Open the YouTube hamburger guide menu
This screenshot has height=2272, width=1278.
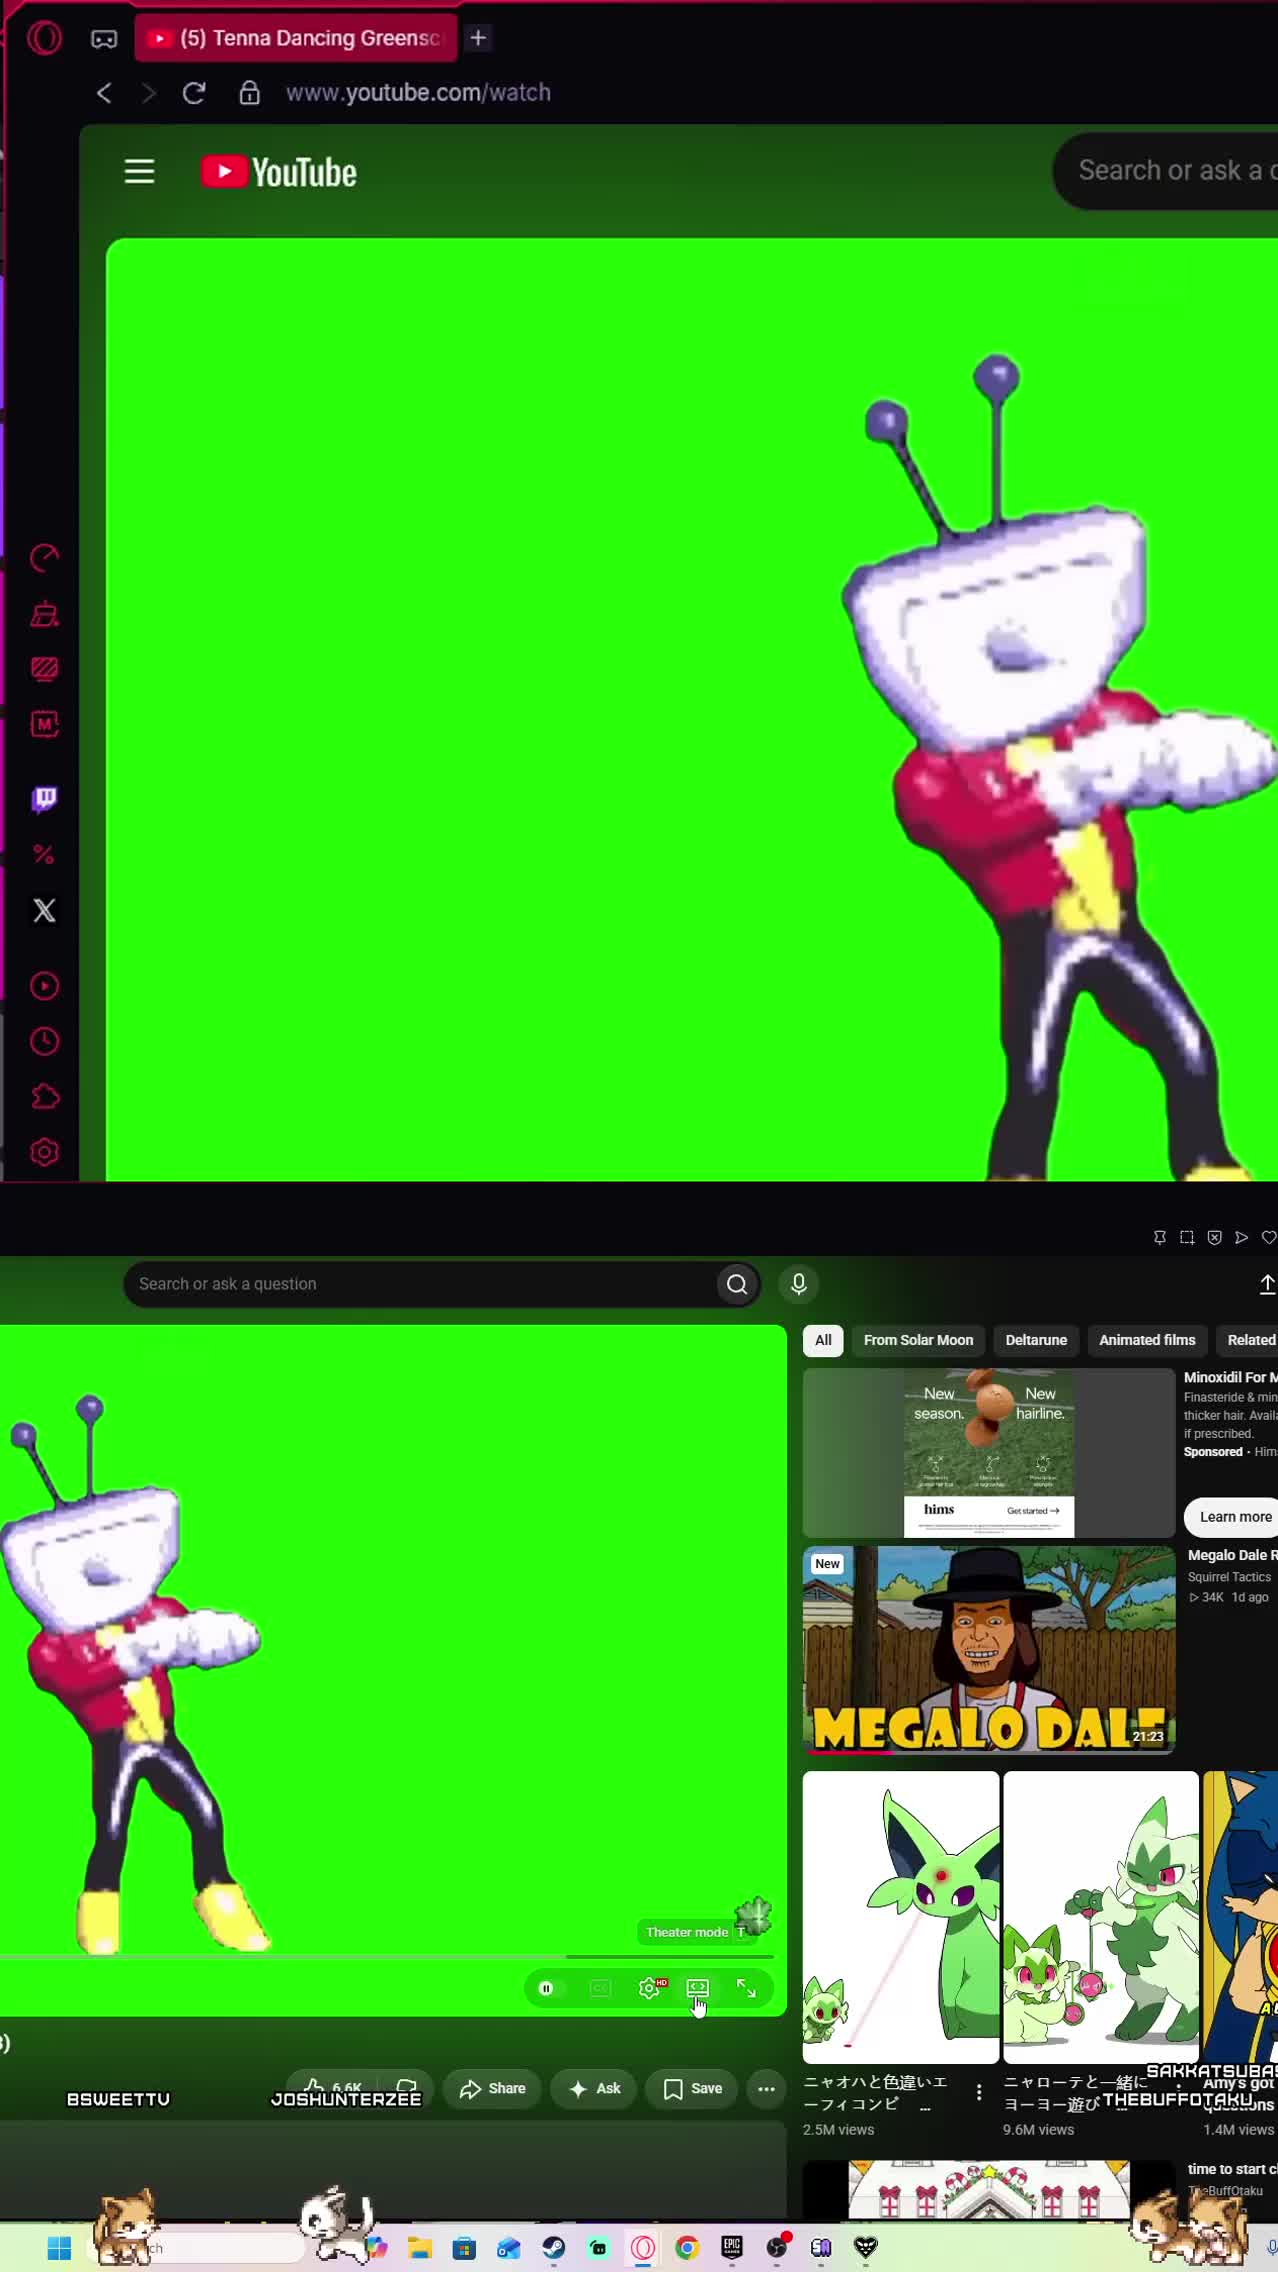tap(139, 172)
